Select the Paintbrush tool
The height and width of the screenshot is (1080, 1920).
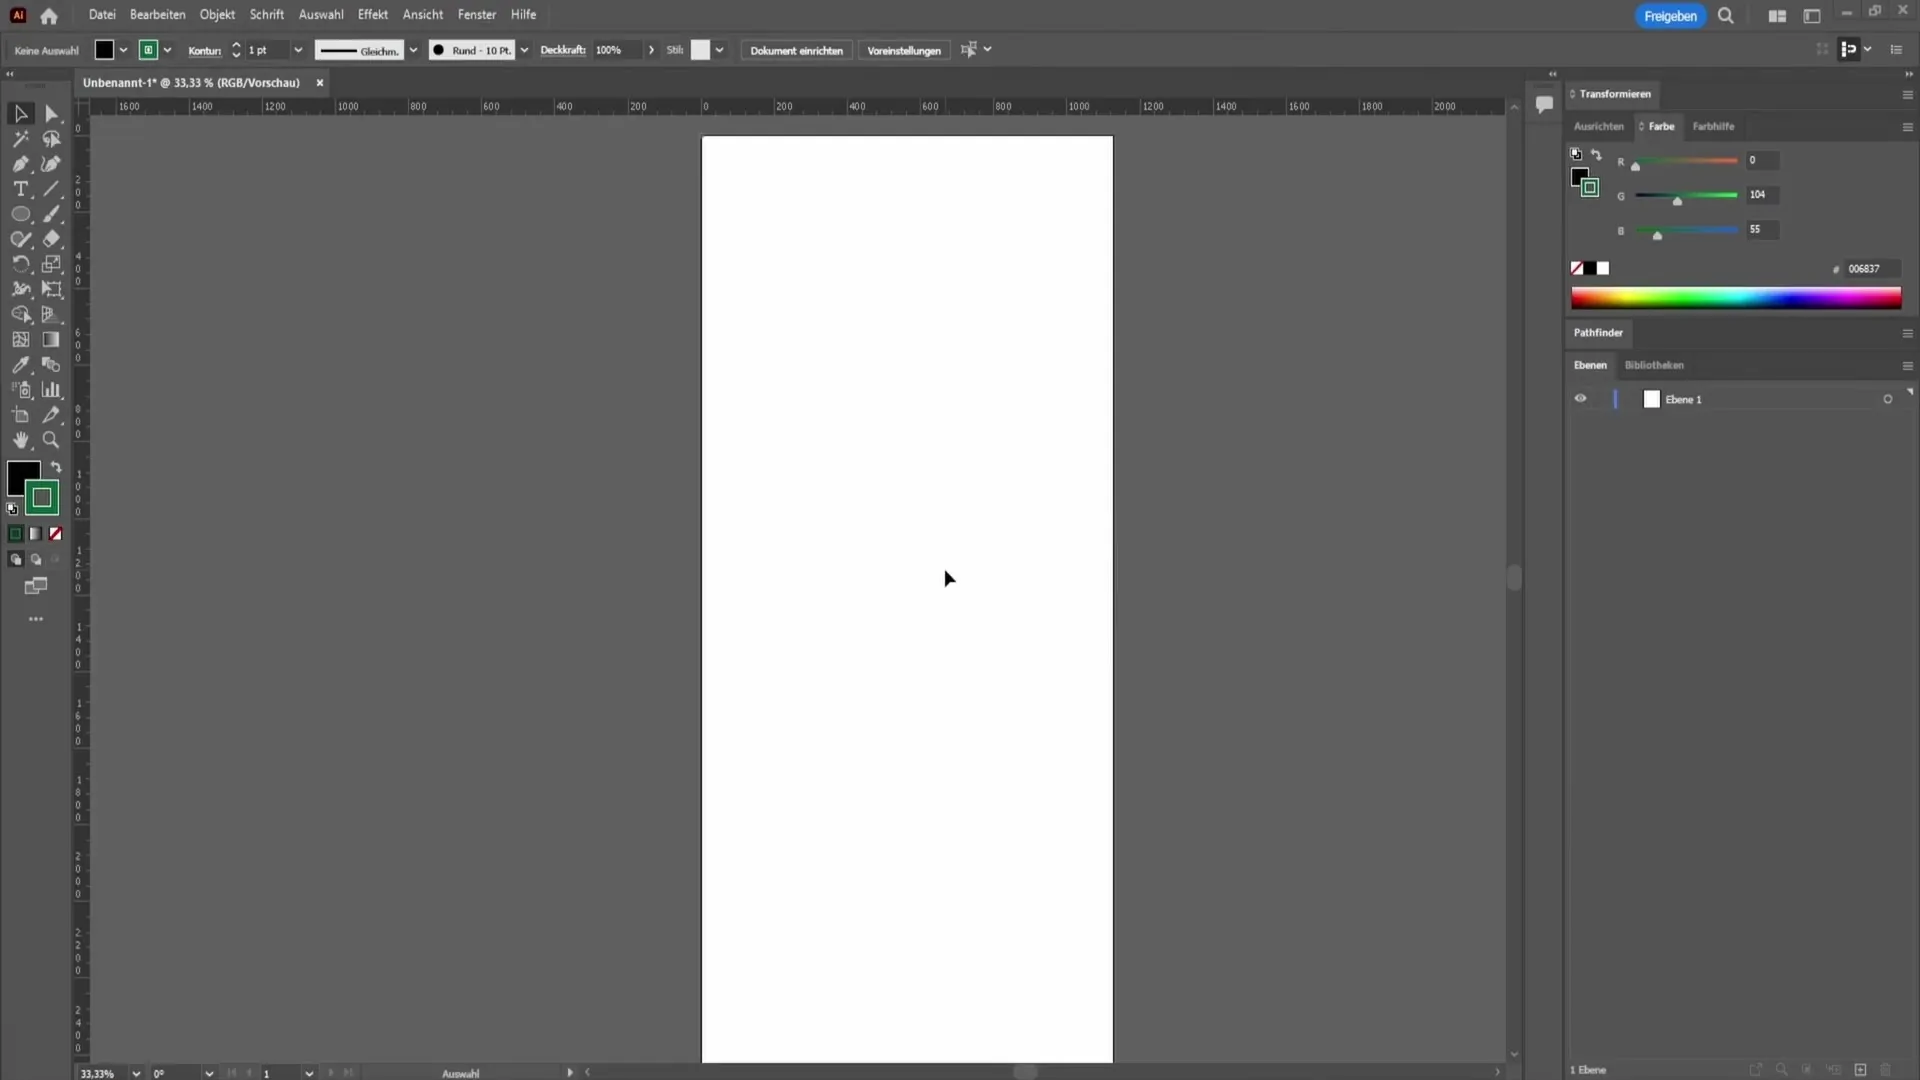[x=52, y=214]
